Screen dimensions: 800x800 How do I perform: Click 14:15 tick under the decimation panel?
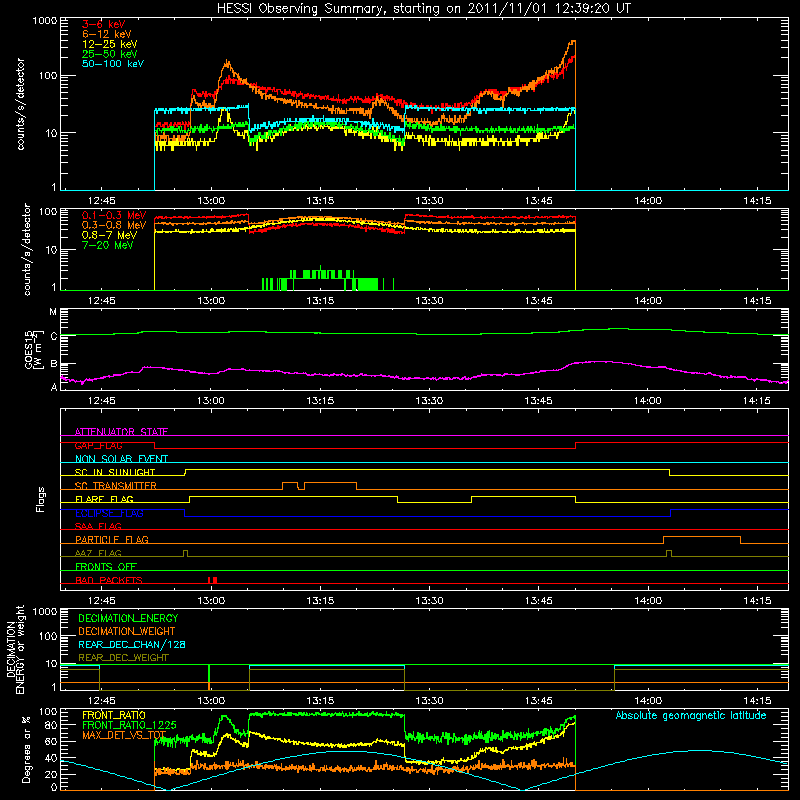point(757,701)
